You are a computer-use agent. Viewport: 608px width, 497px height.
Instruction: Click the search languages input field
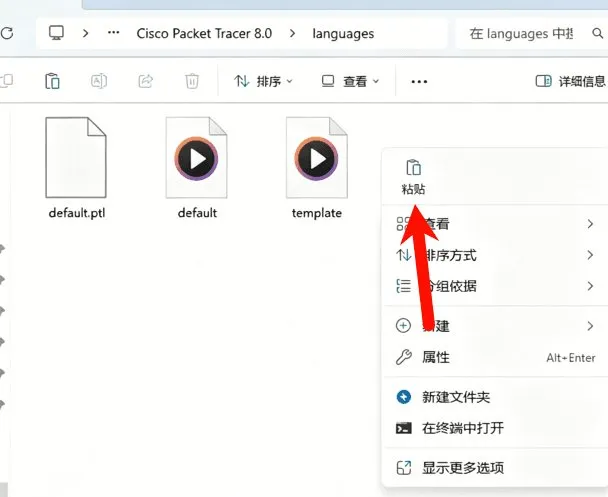click(522, 33)
